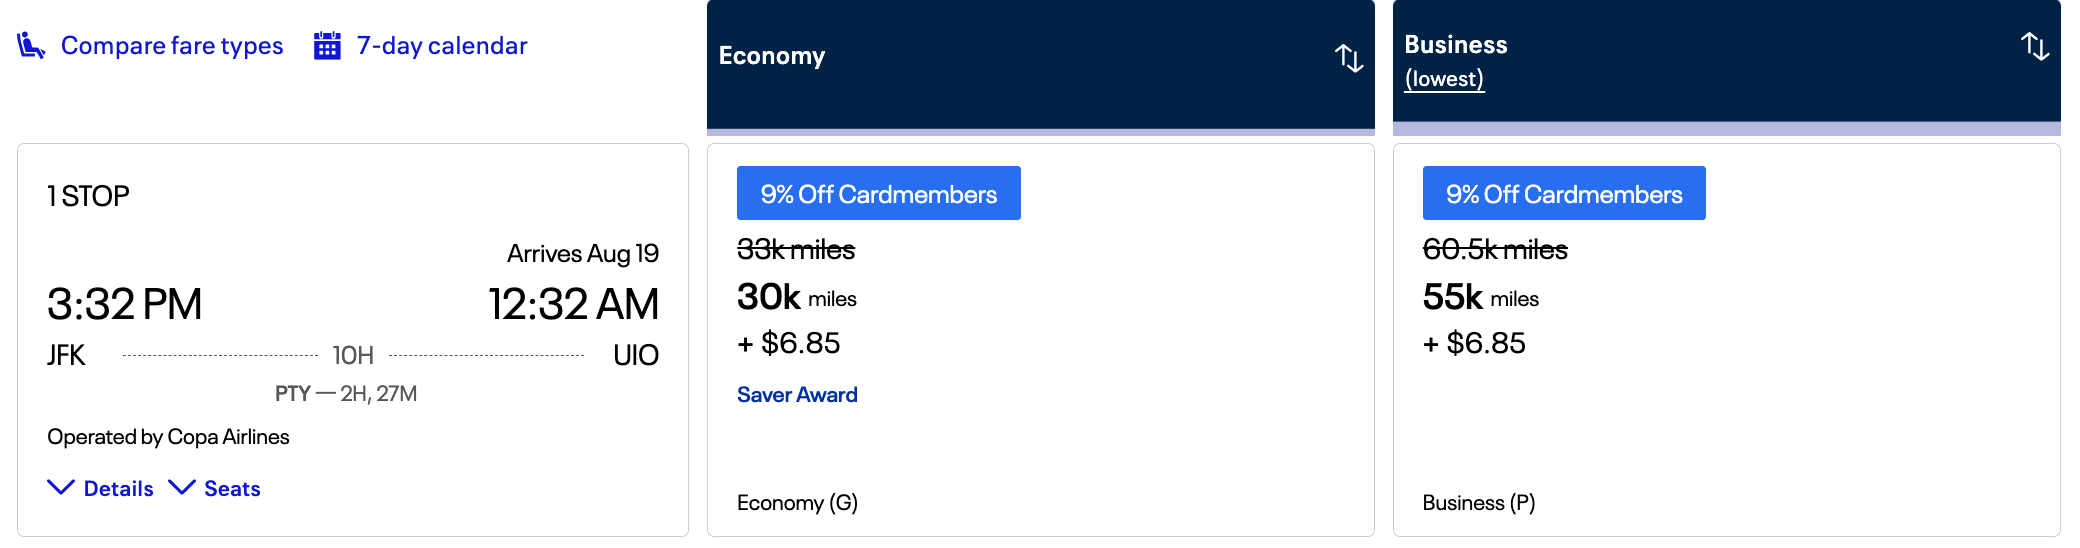
Task: Select the Business column header label
Action: (x=1455, y=45)
